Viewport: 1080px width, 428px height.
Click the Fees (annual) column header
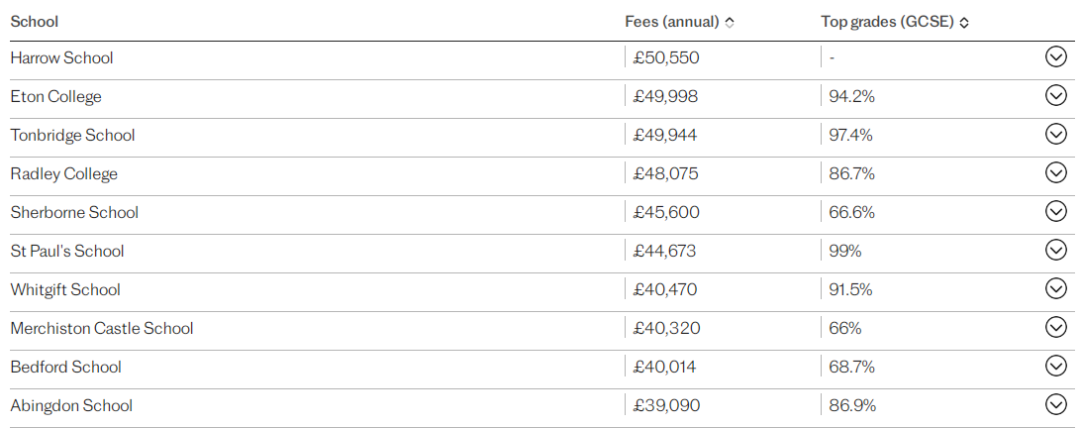[672, 22]
